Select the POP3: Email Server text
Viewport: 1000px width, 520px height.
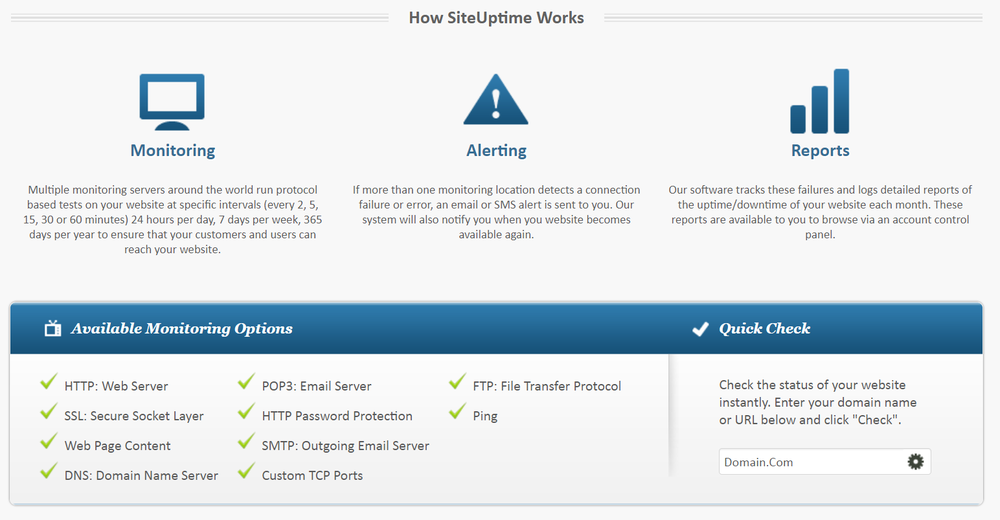[316, 386]
